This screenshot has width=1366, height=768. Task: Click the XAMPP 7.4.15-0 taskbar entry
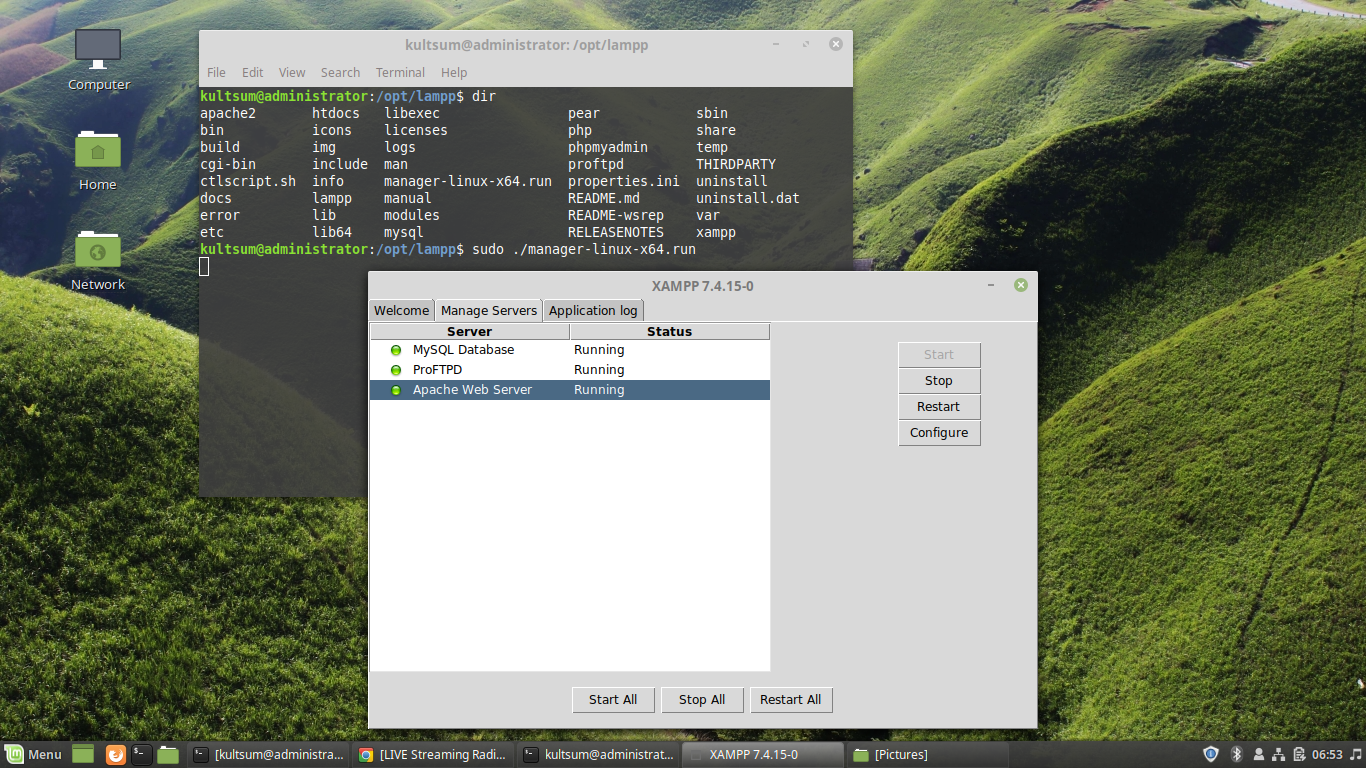point(764,755)
